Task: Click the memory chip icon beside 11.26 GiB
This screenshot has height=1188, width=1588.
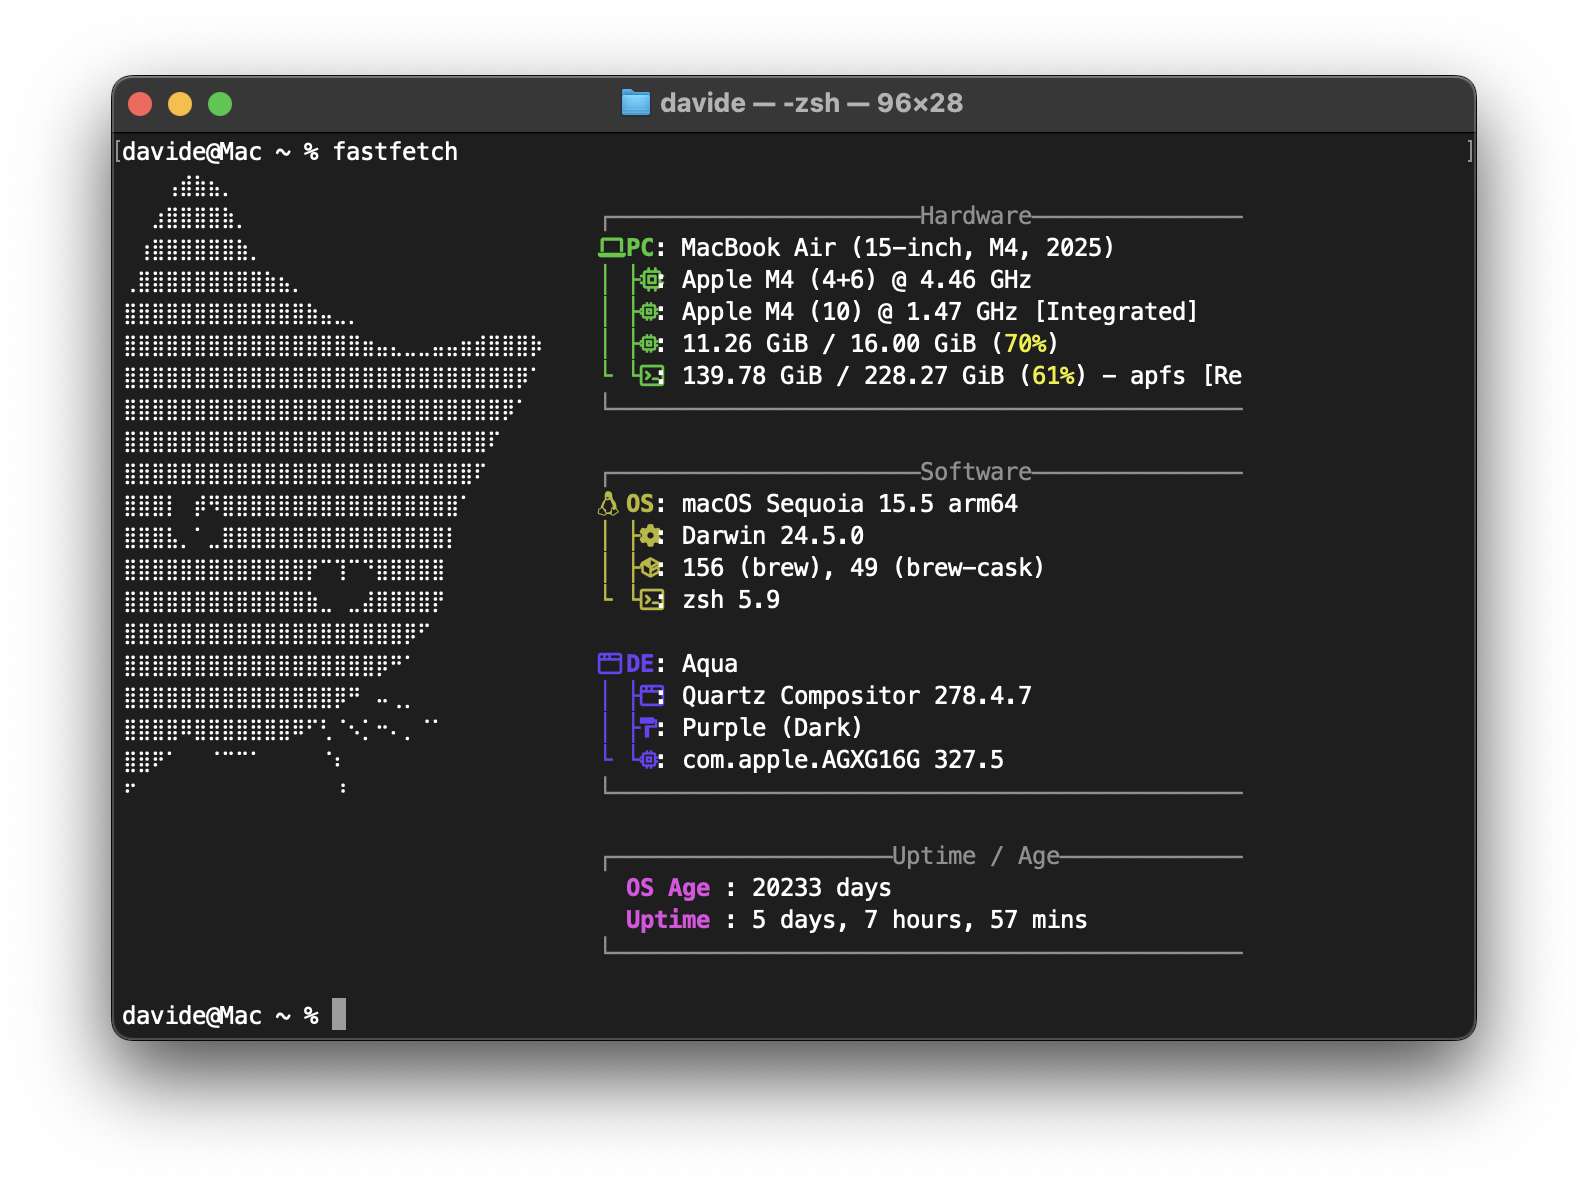Action: point(651,343)
